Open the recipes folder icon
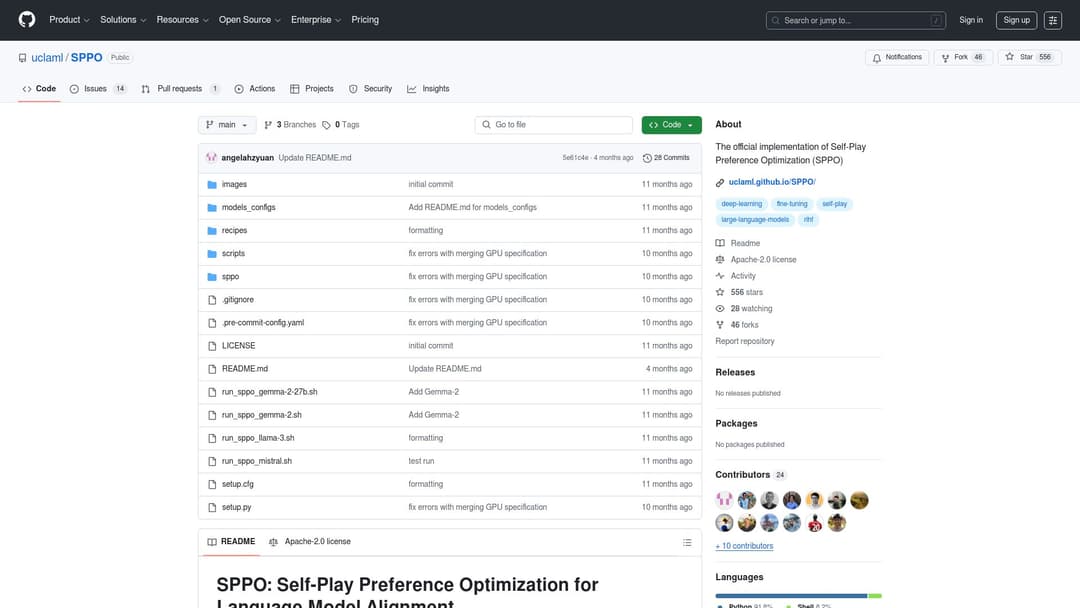This screenshot has width=1080, height=608. click(212, 231)
